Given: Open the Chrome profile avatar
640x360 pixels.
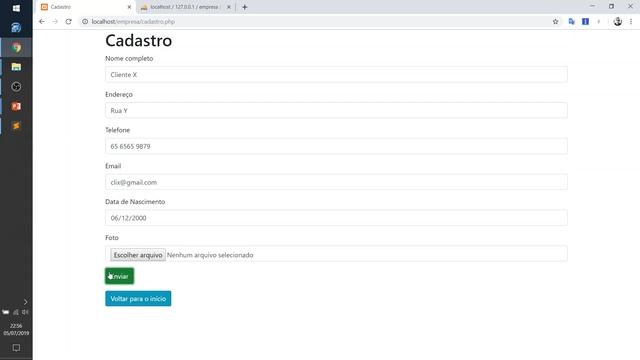Looking at the screenshot, I should coord(618,22).
